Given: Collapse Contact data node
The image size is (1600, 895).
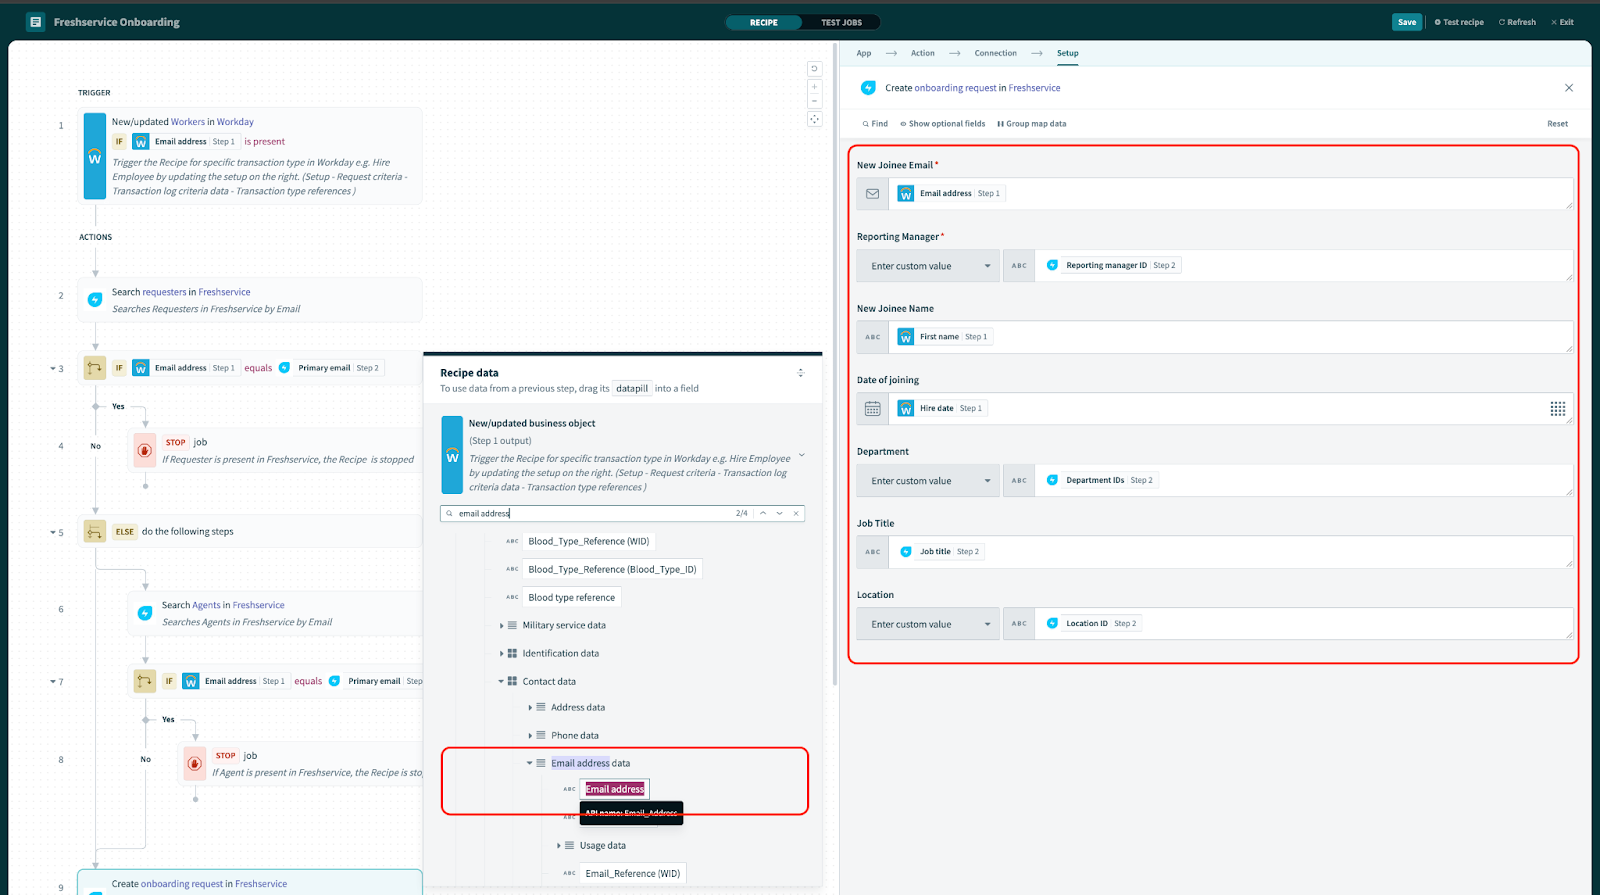Looking at the screenshot, I should point(501,682).
